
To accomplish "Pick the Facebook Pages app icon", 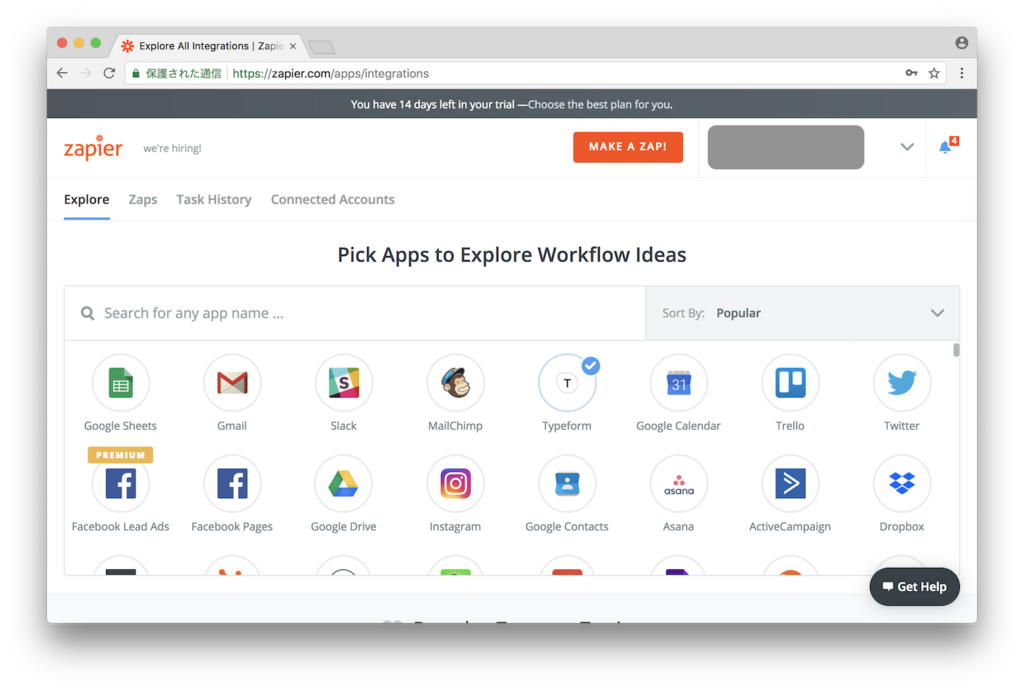I will [x=232, y=484].
